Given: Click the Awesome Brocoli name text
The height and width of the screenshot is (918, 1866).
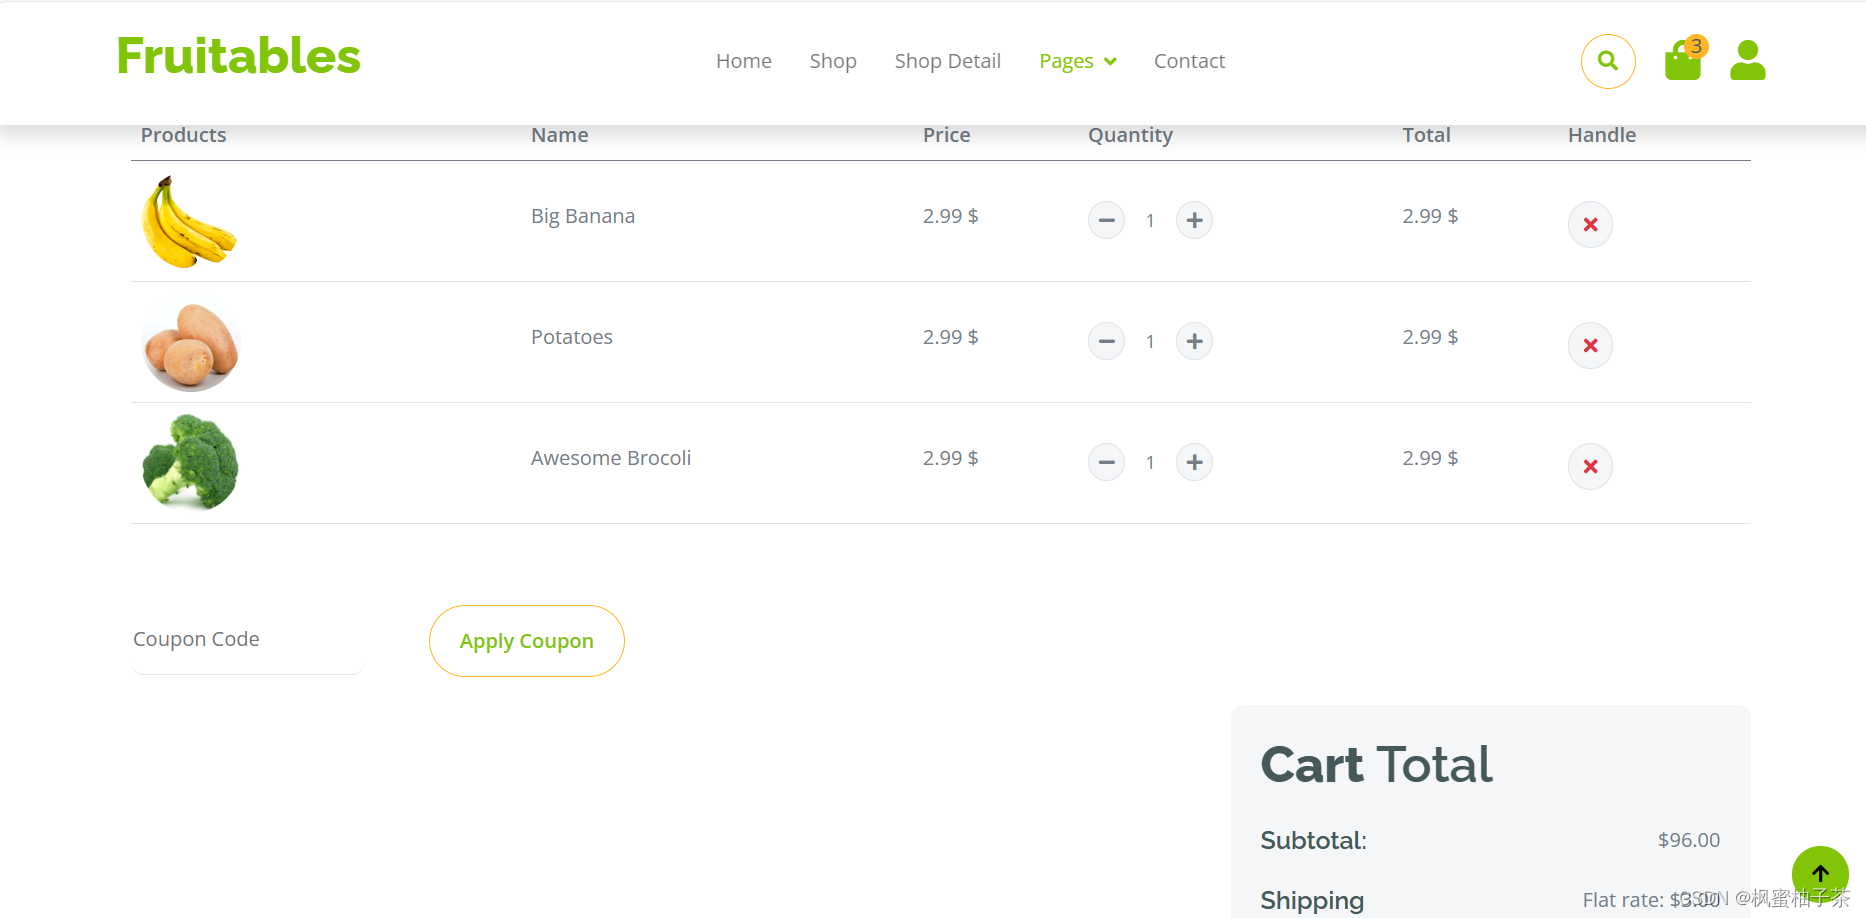Looking at the screenshot, I should click(611, 458).
